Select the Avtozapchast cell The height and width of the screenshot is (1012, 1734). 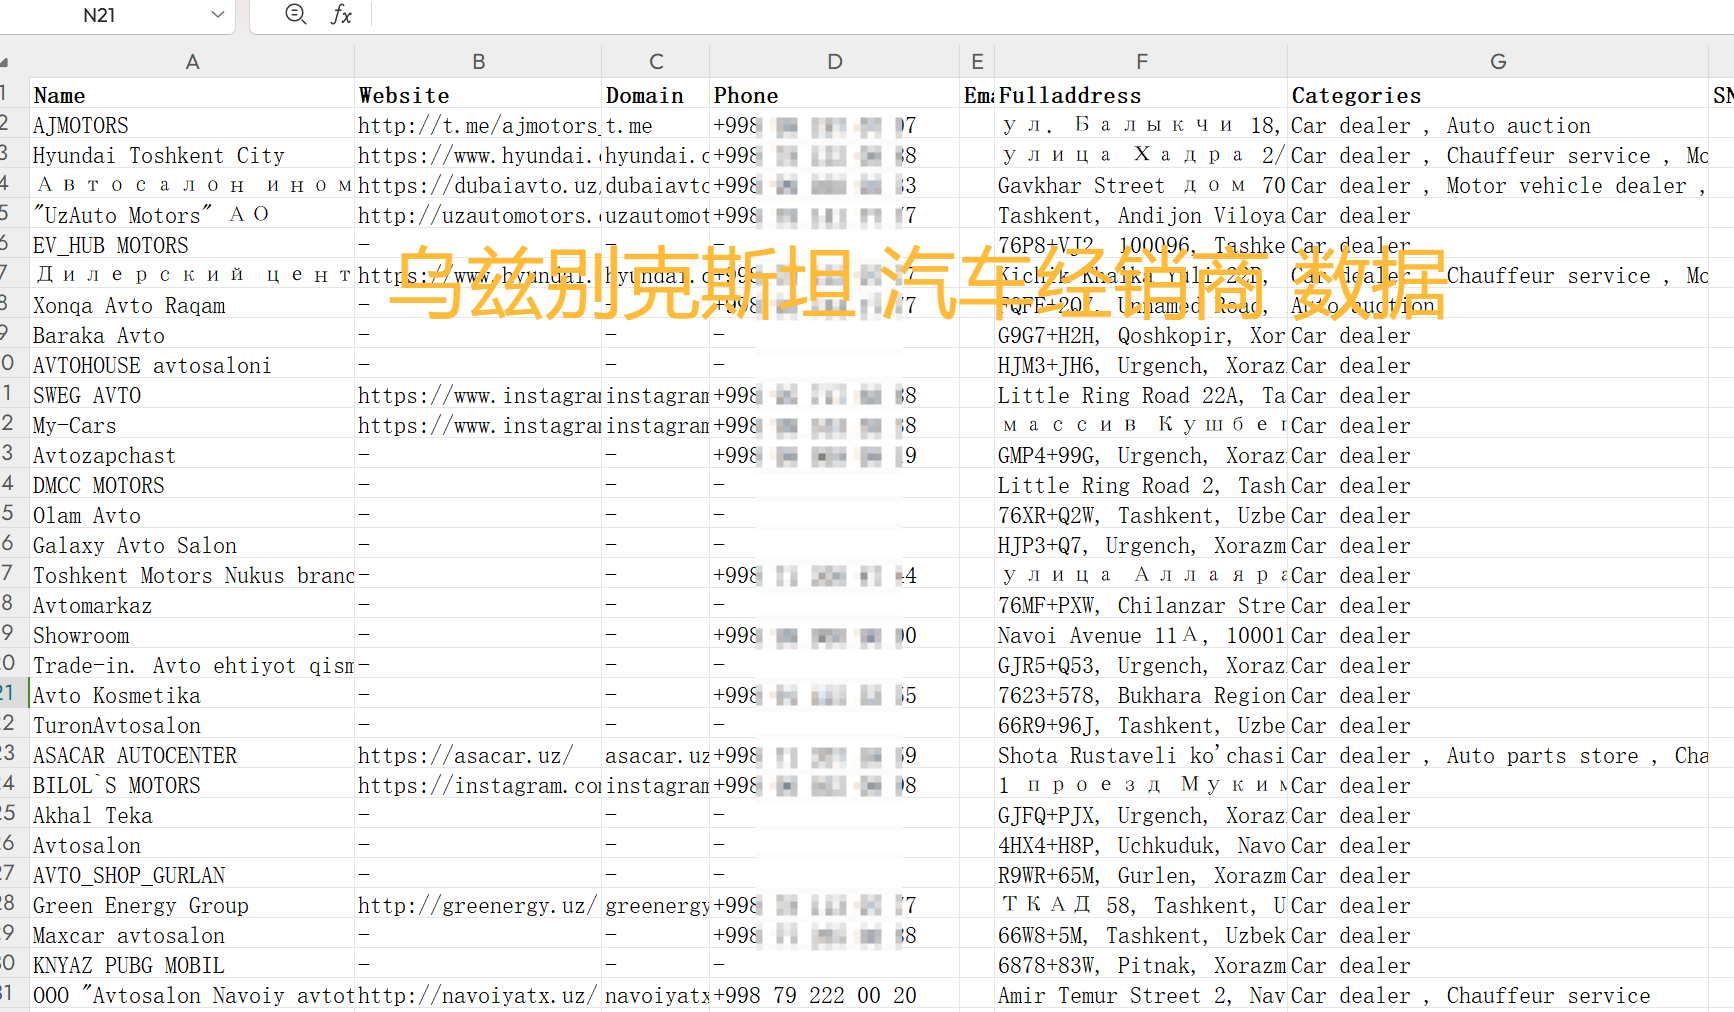pyautogui.click(x=192, y=455)
